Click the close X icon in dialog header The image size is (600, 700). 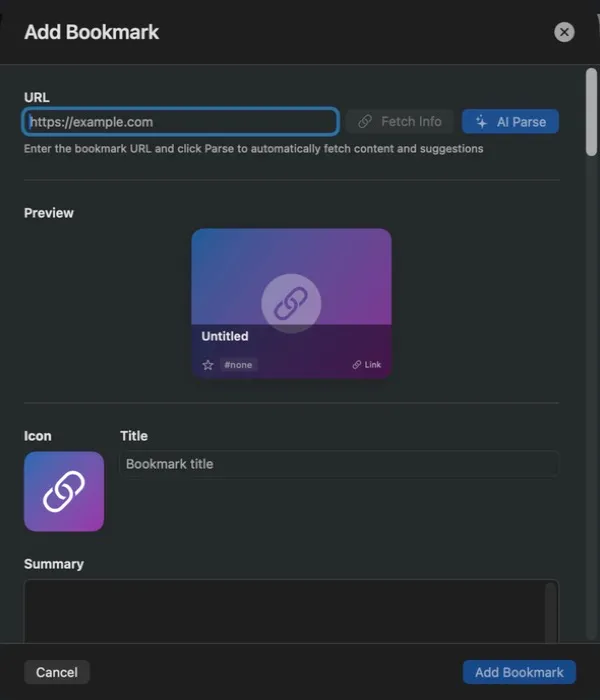564,32
